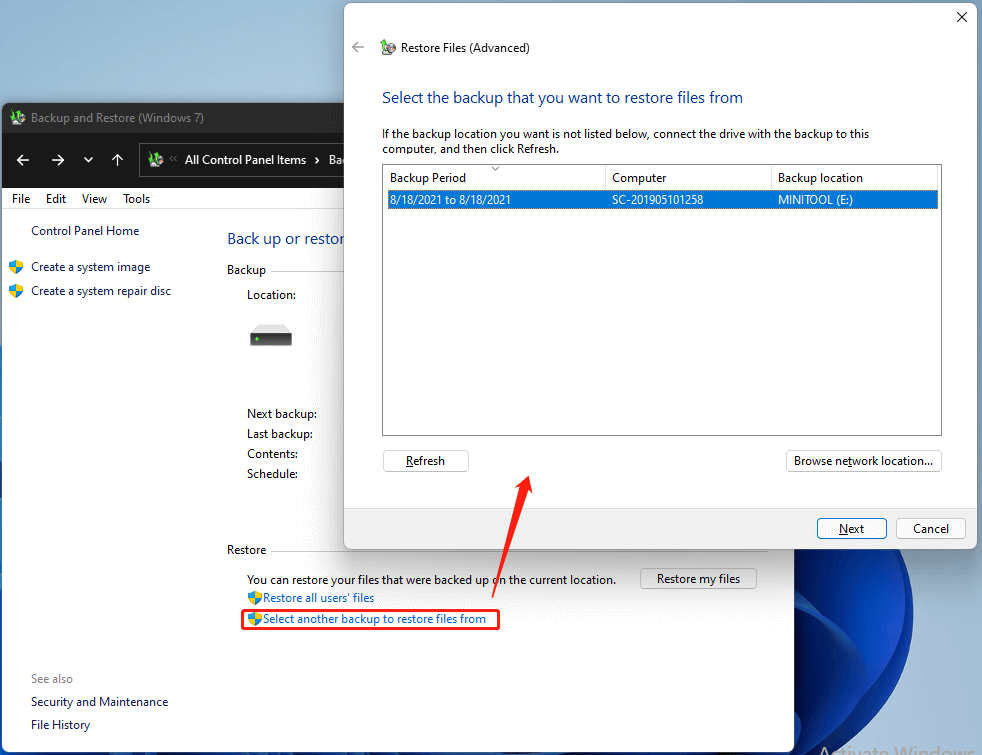Click the Cancel button
This screenshot has height=755, width=982.
pos(931,528)
